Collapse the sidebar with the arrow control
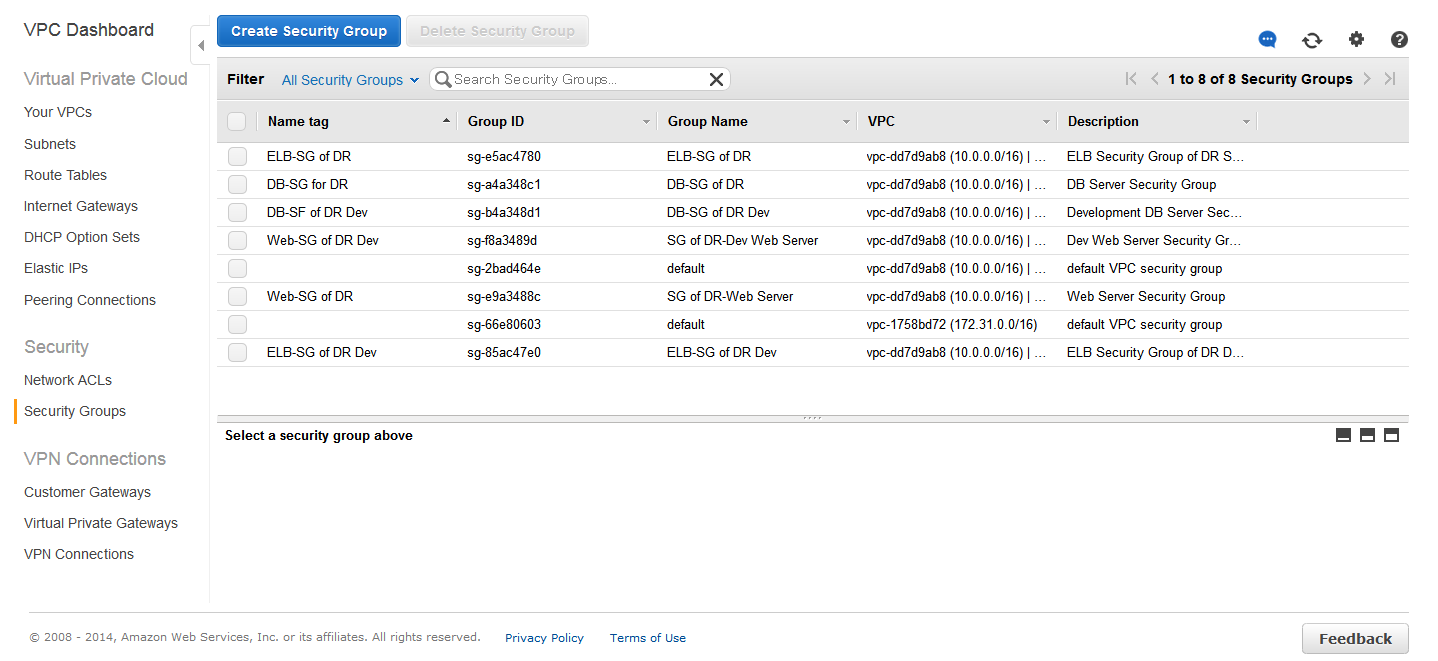This screenshot has height=661, width=1438. 200,44
